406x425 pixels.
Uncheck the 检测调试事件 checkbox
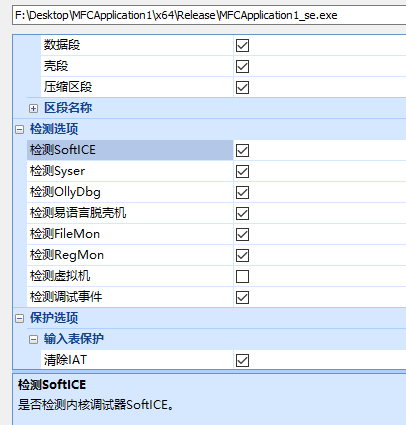242,297
